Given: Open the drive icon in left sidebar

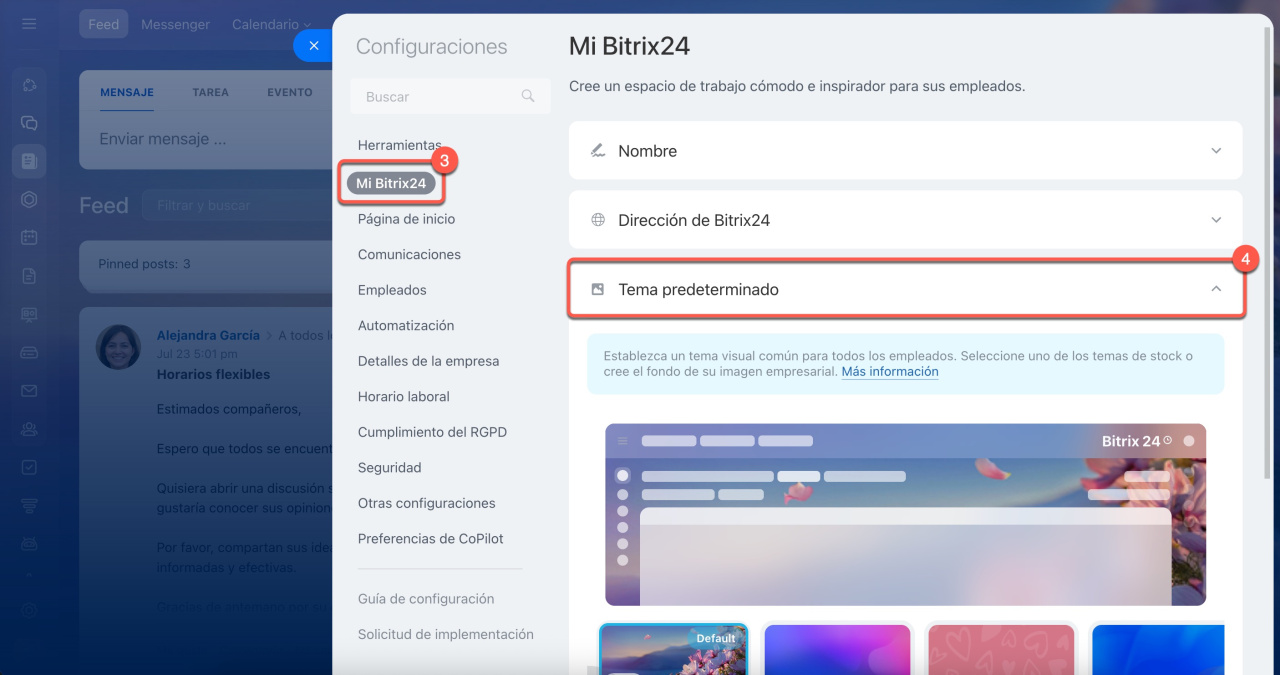Looking at the screenshot, I should [x=29, y=352].
